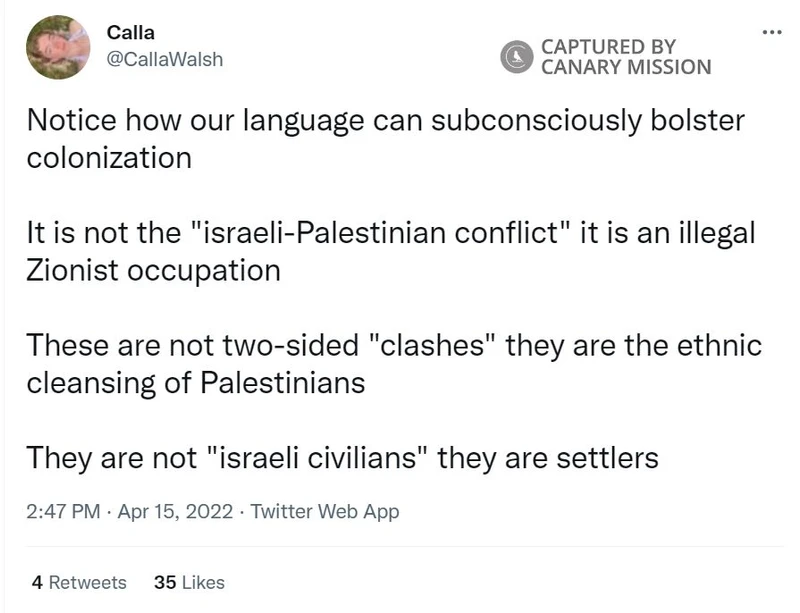The height and width of the screenshot is (613, 800).
Task: Click the display name Calla
Action: 131,32
